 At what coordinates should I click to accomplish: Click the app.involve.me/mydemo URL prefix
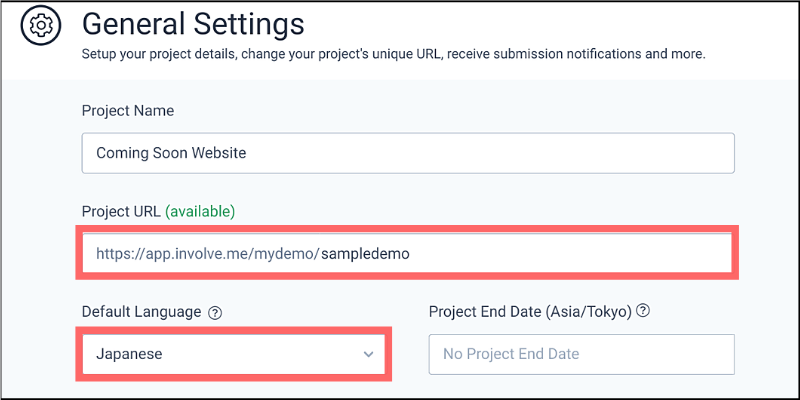click(207, 254)
